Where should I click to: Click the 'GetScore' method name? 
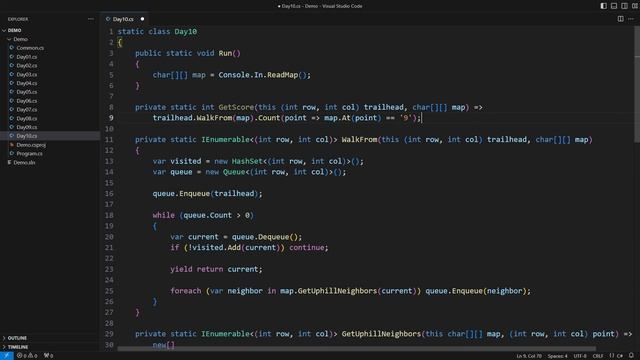(x=236, y=107)
